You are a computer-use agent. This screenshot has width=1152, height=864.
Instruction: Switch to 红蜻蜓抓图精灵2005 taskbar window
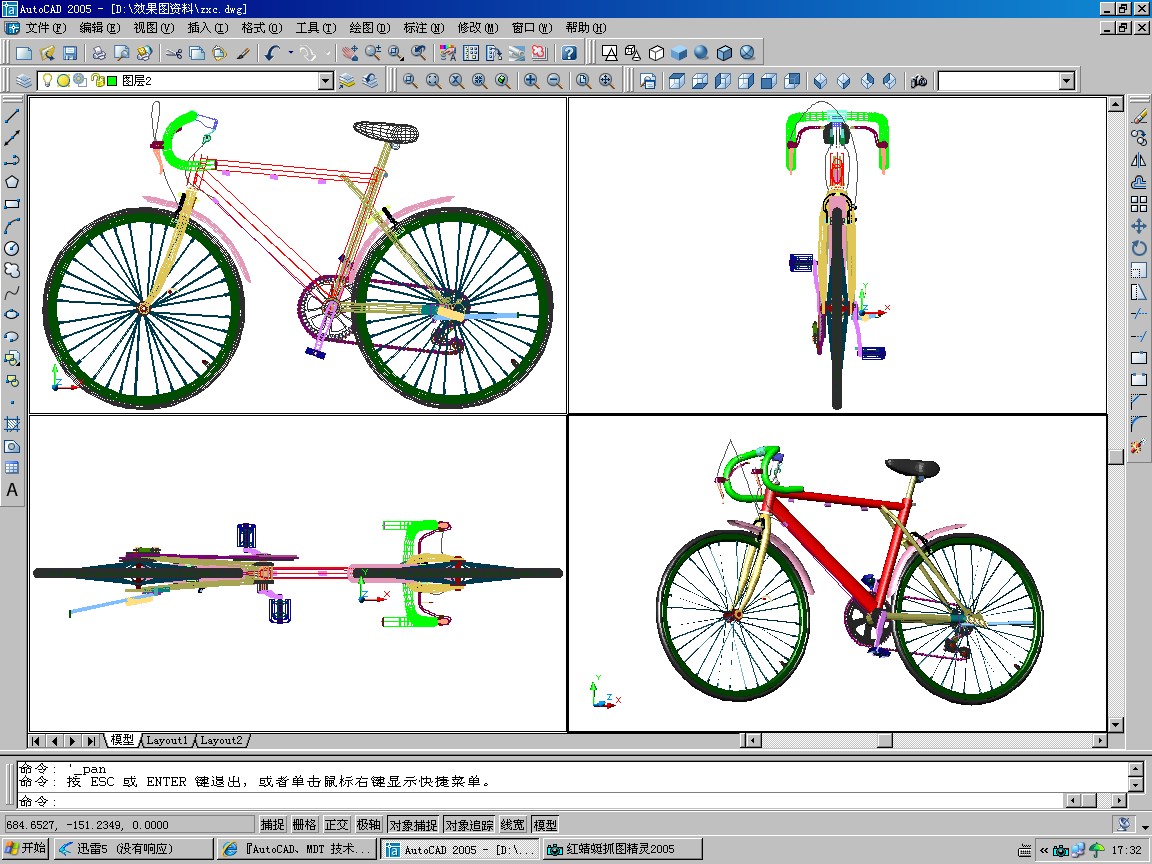623,849
